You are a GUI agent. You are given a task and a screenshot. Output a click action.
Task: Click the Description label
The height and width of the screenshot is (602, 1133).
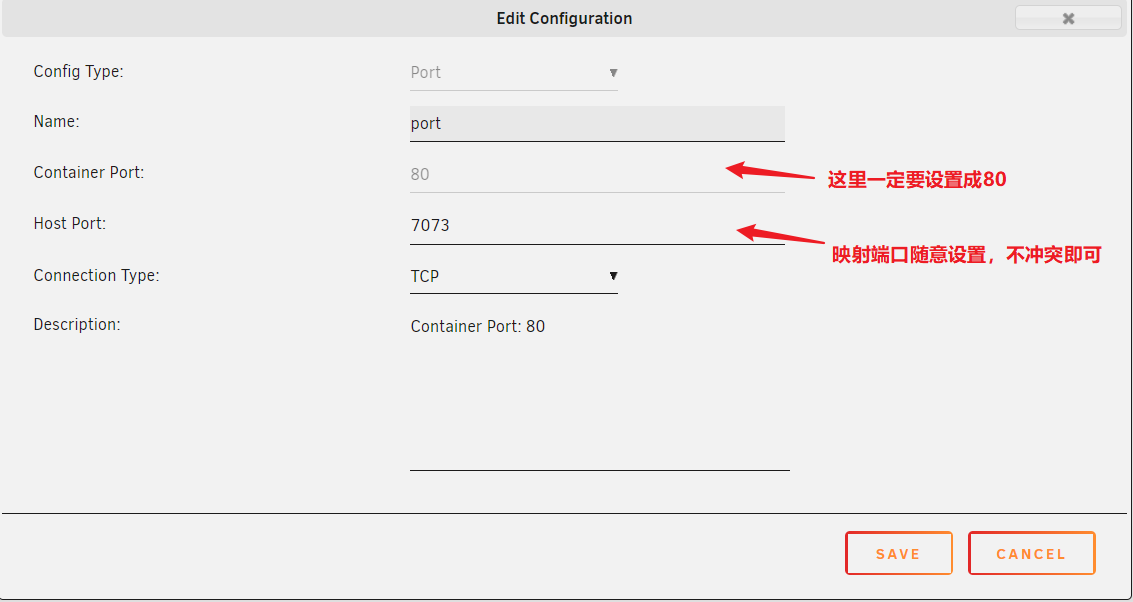tap(76, 325)
